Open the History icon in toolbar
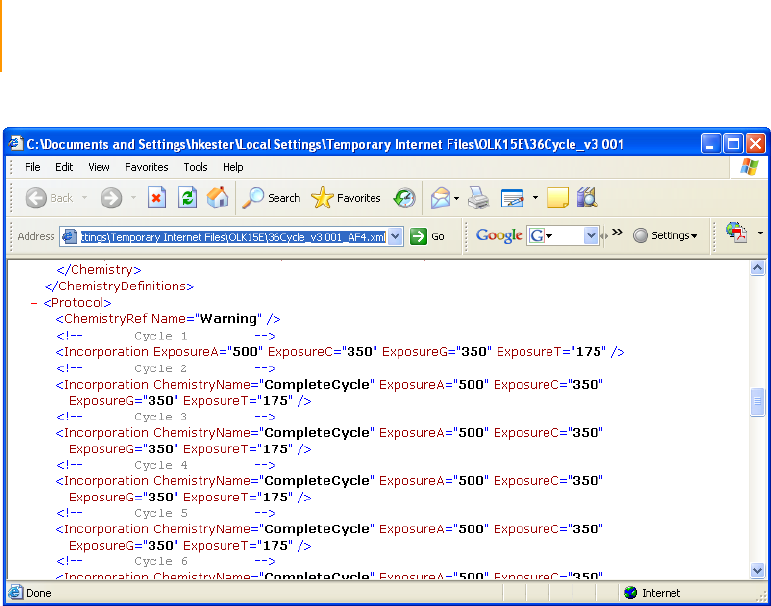Screen dimensions: 771x606 404,198
